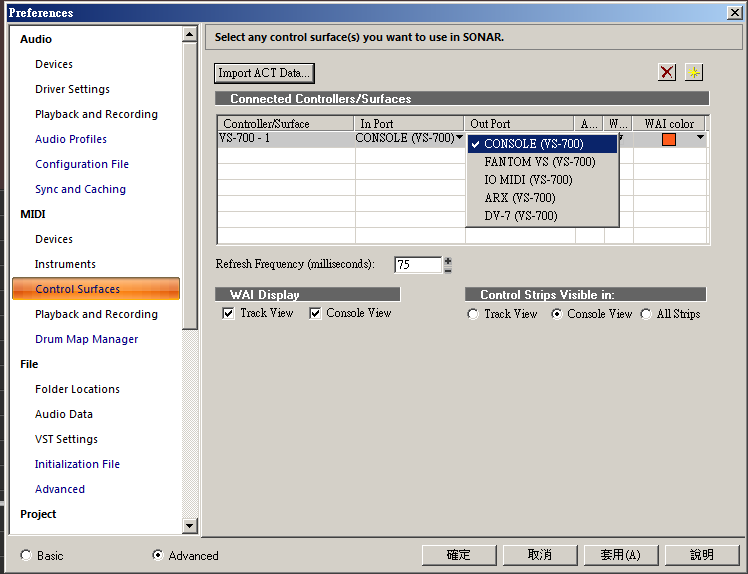Toggle the WAI Display Console View checkbox
This screenshot has height=574, width=748.
[315, 314]
